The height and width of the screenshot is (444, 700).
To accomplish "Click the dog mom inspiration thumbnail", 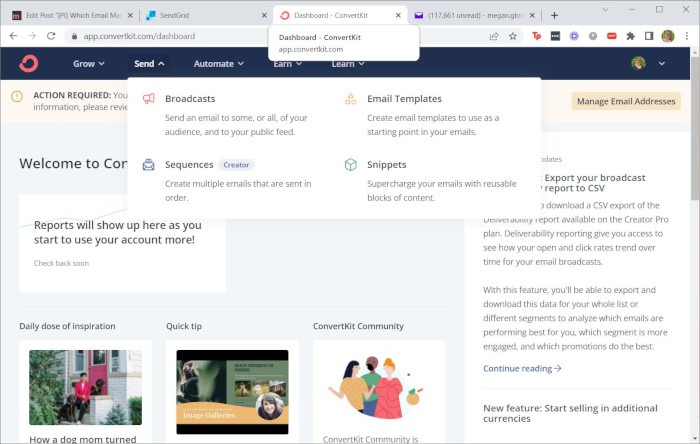I will 85,387.
